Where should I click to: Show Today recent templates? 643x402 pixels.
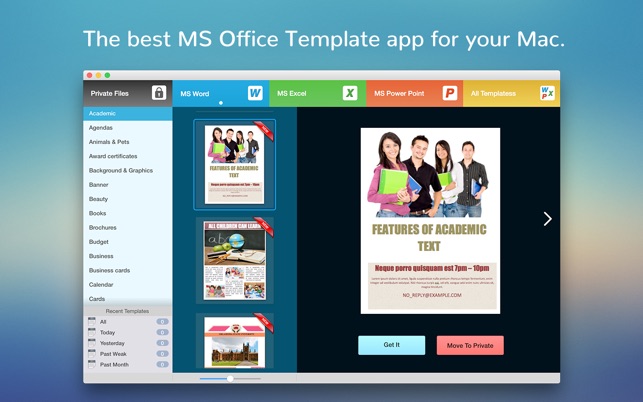click(x=128, y=332)
